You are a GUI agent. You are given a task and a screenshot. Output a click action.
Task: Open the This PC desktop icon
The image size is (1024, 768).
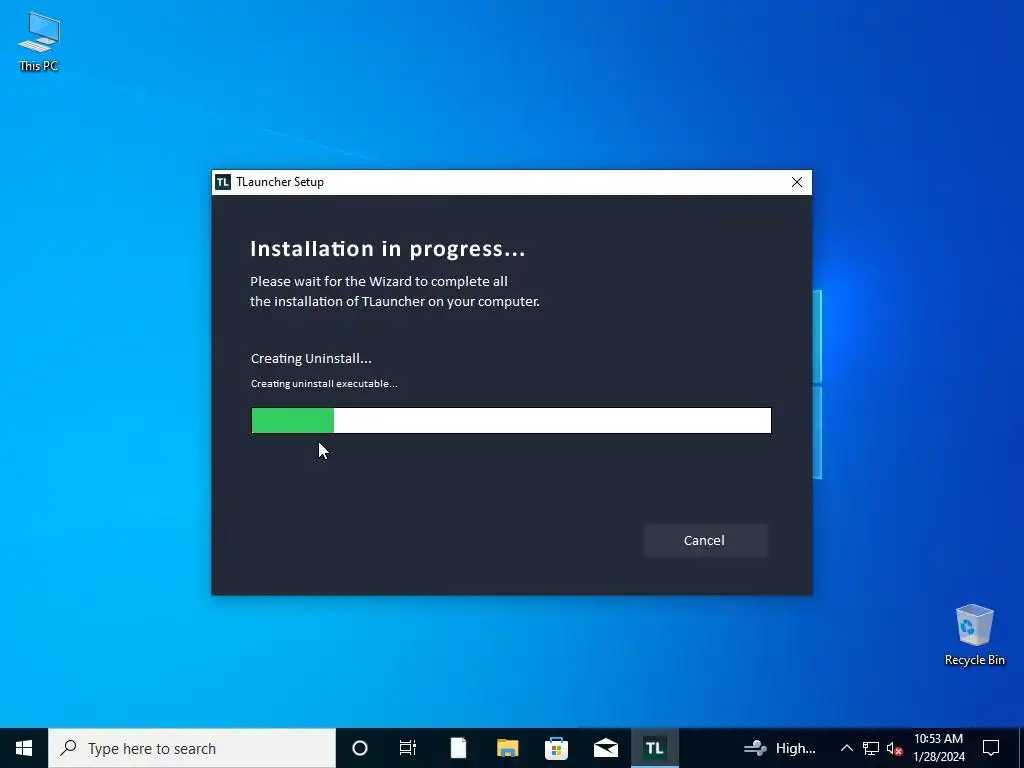39,41
